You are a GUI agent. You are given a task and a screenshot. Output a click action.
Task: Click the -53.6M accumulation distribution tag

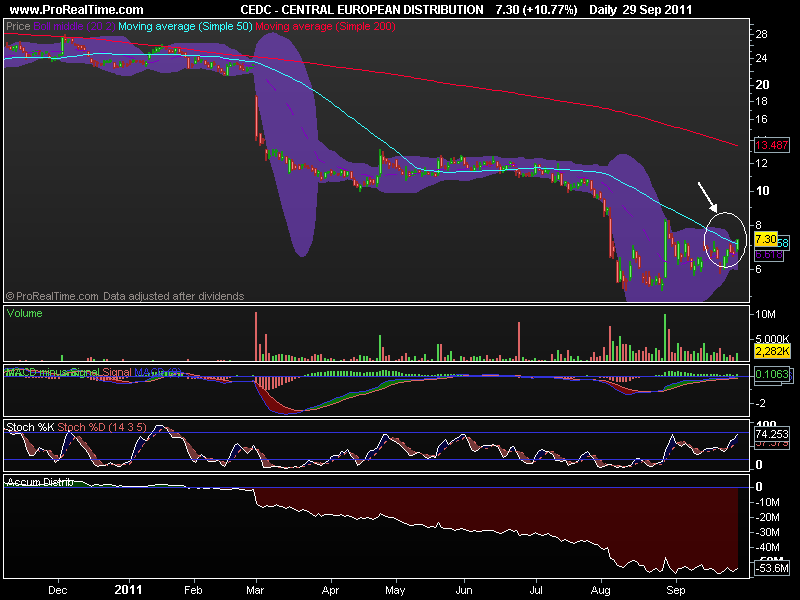coord(771,568)
